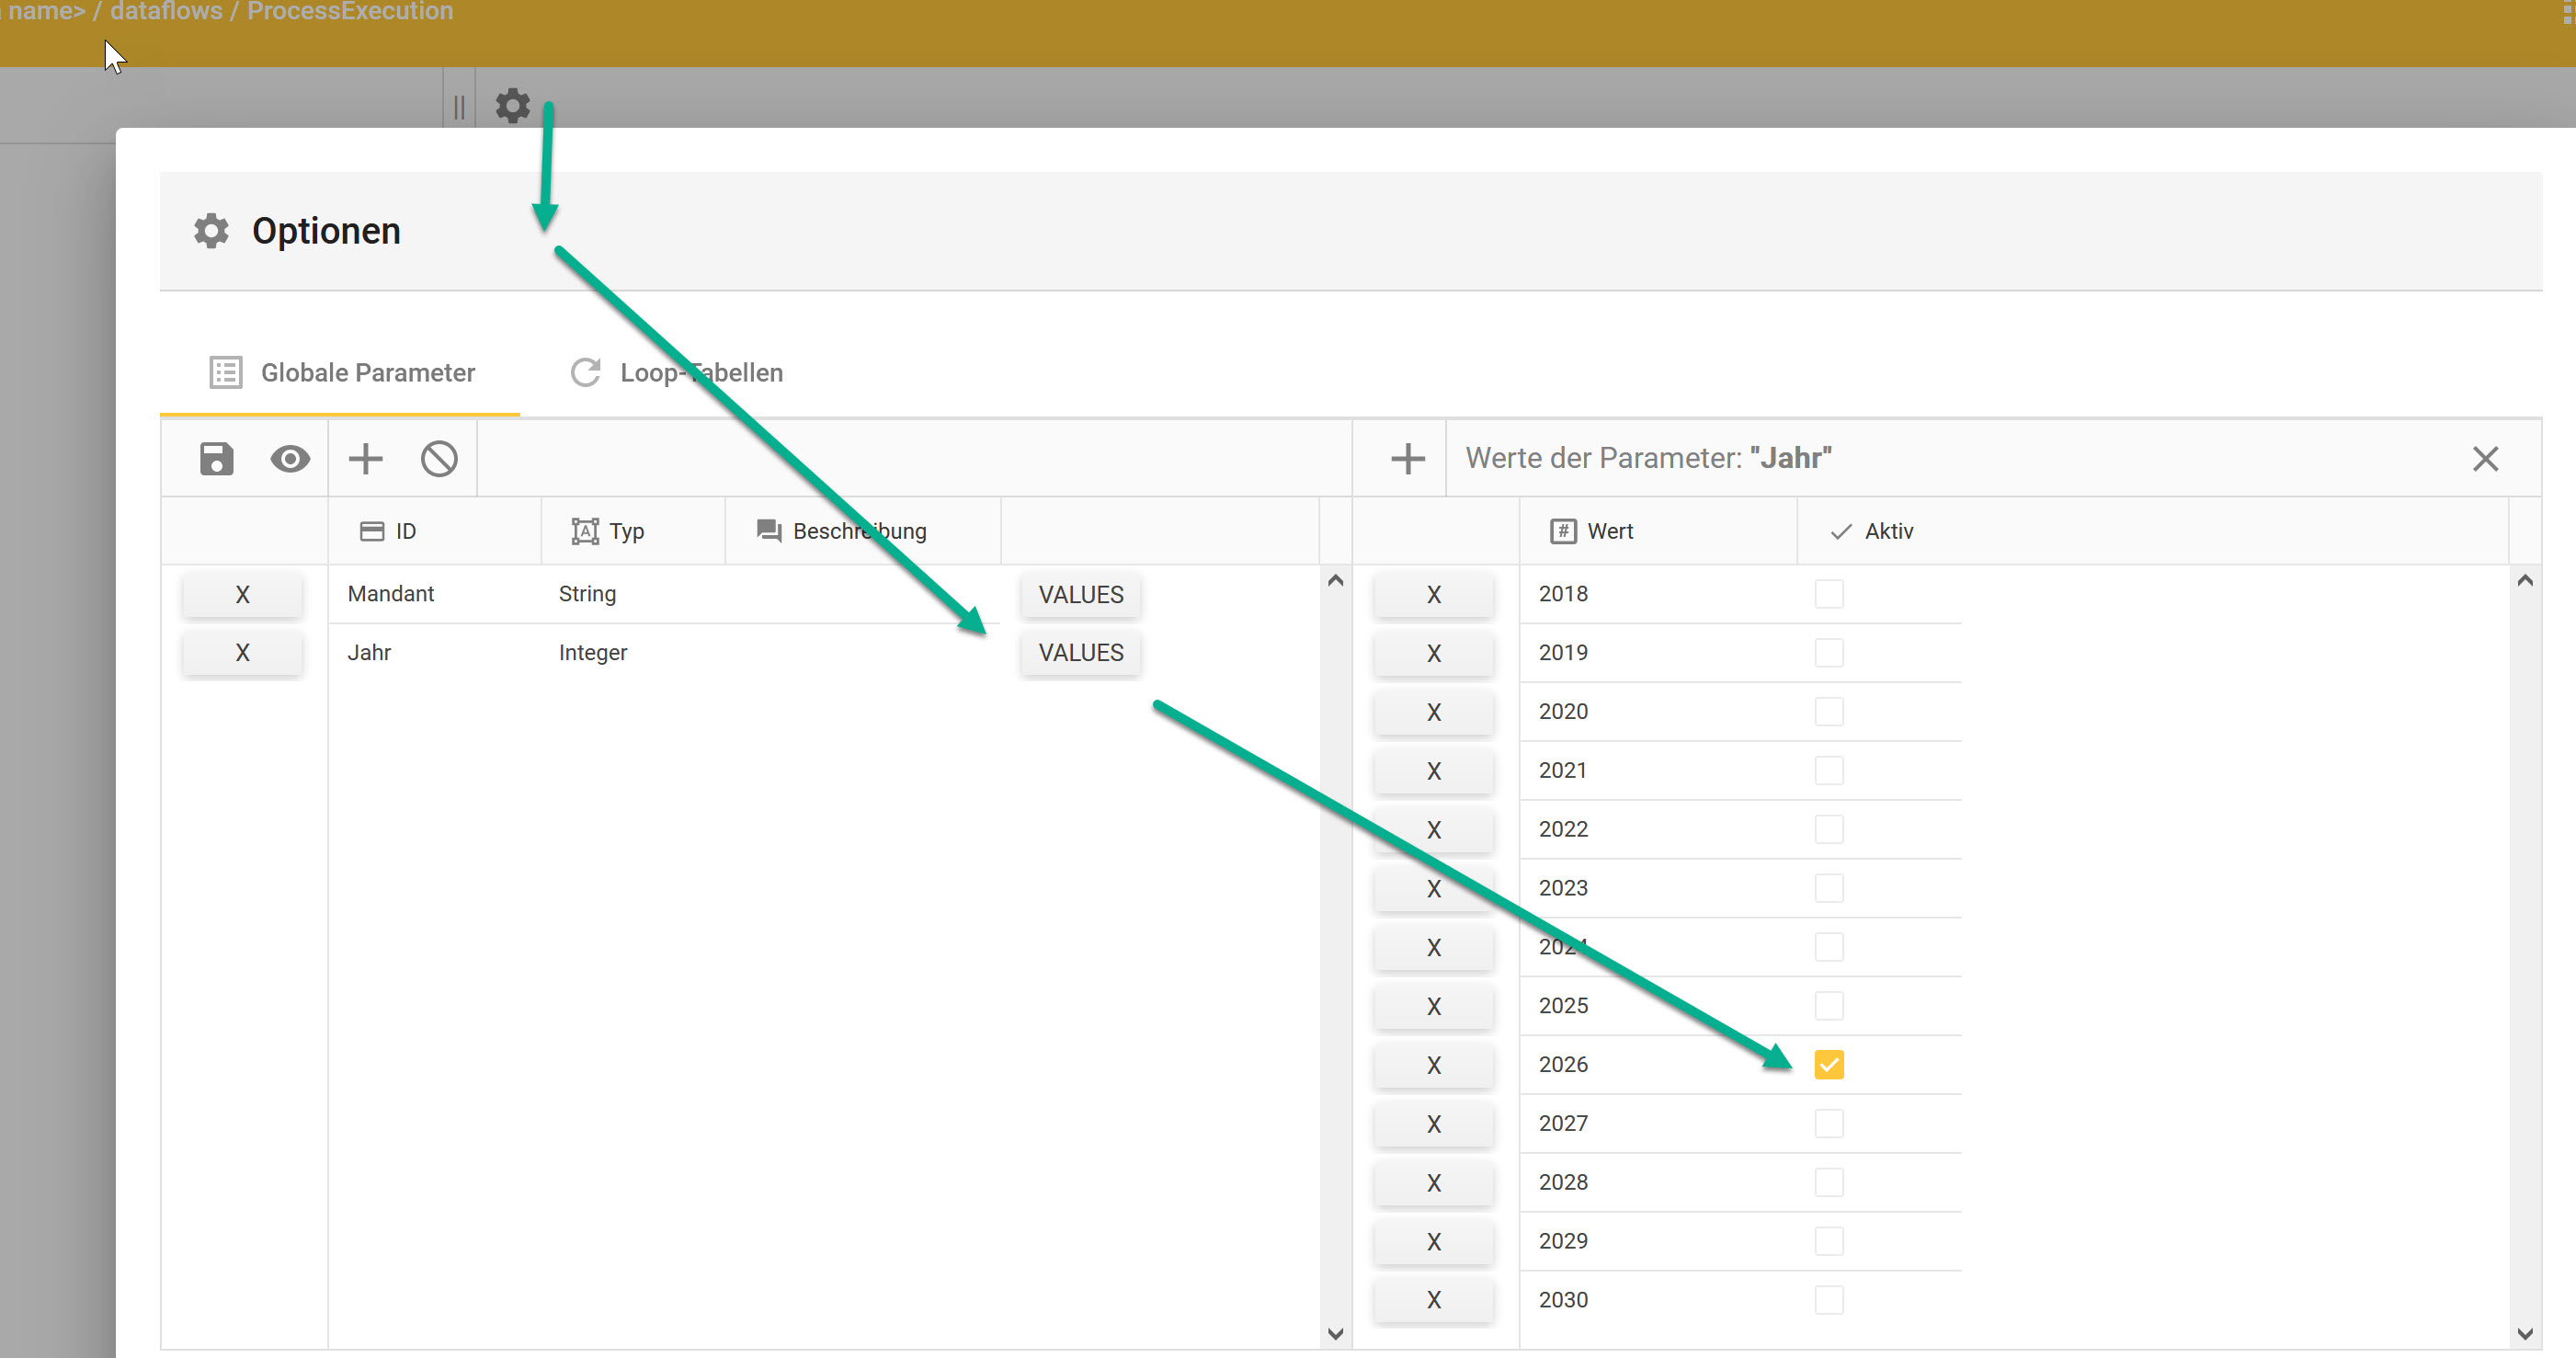Click the cancel circle-slash icon
Image resolution: width=2576 pixels, height=1358 pixels.
coord(439,459)
